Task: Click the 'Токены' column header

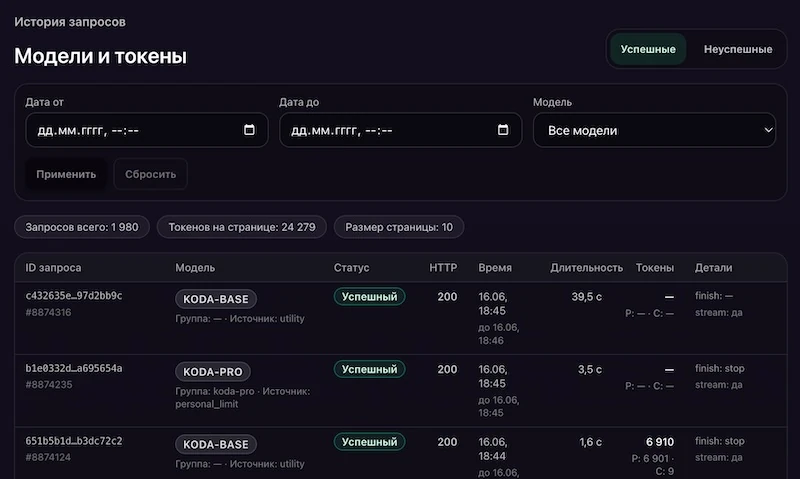Action: pyautogui.click(x=655, y=267)
